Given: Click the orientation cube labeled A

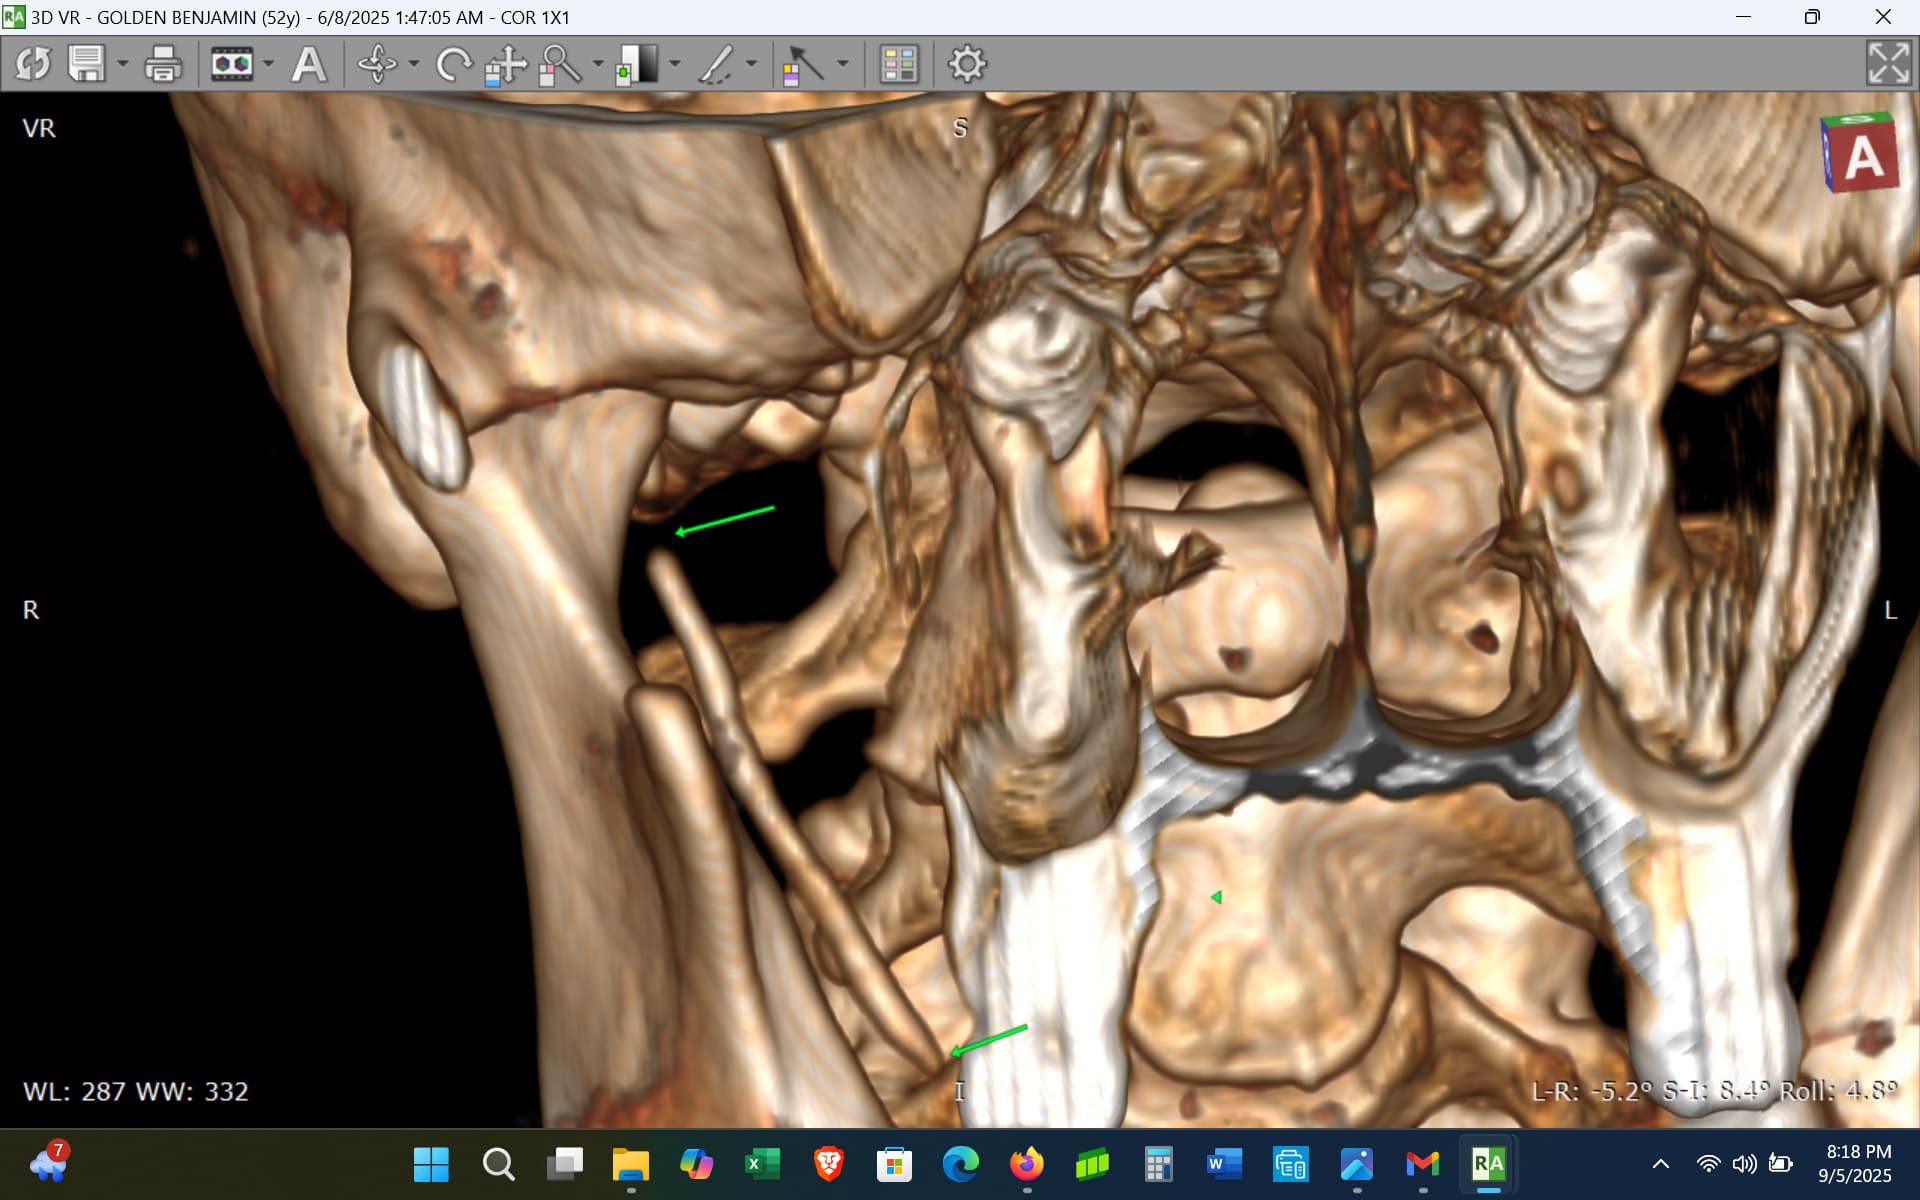Looking at the screenshot, I should click(1860, 153).
